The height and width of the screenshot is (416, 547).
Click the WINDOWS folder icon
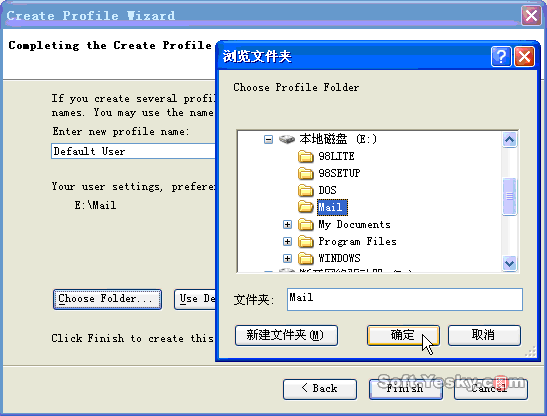tap(306, 258)
